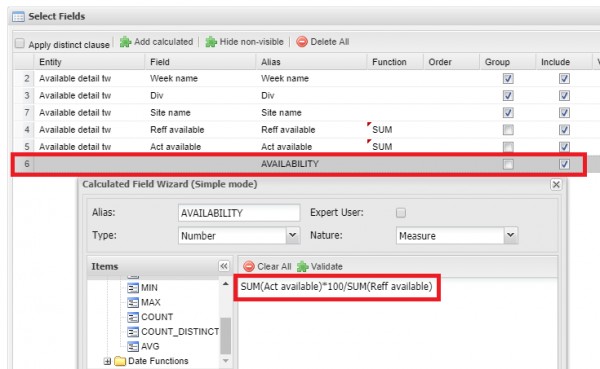The width and height of the screenshot is (600, 369).
Task: Click the Hide non-visible button label
Action: pyautogui.click(x=251, y=42)
